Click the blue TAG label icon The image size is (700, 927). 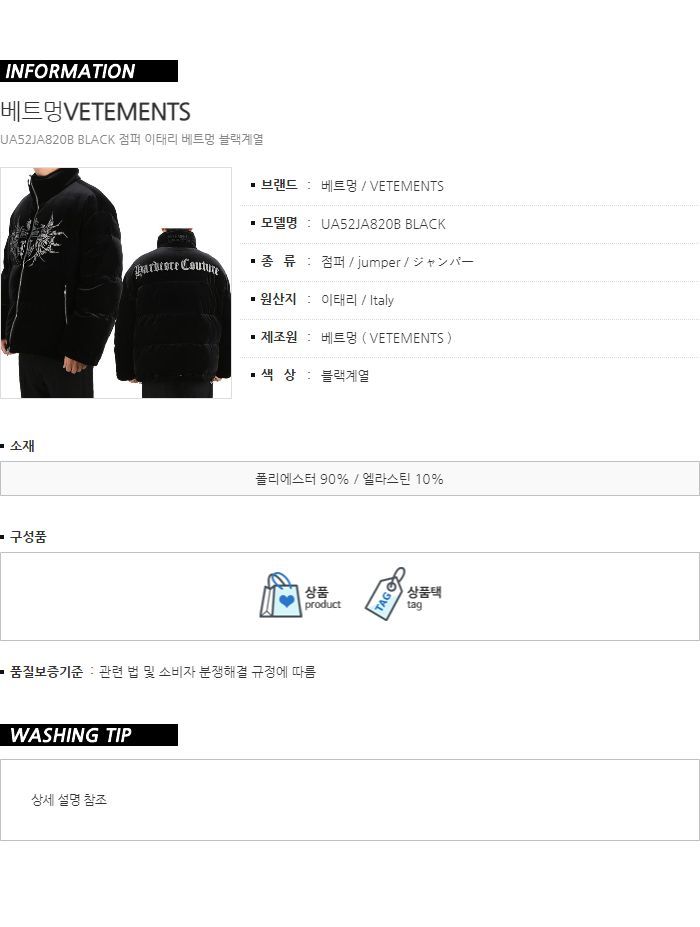coord(385,594)
